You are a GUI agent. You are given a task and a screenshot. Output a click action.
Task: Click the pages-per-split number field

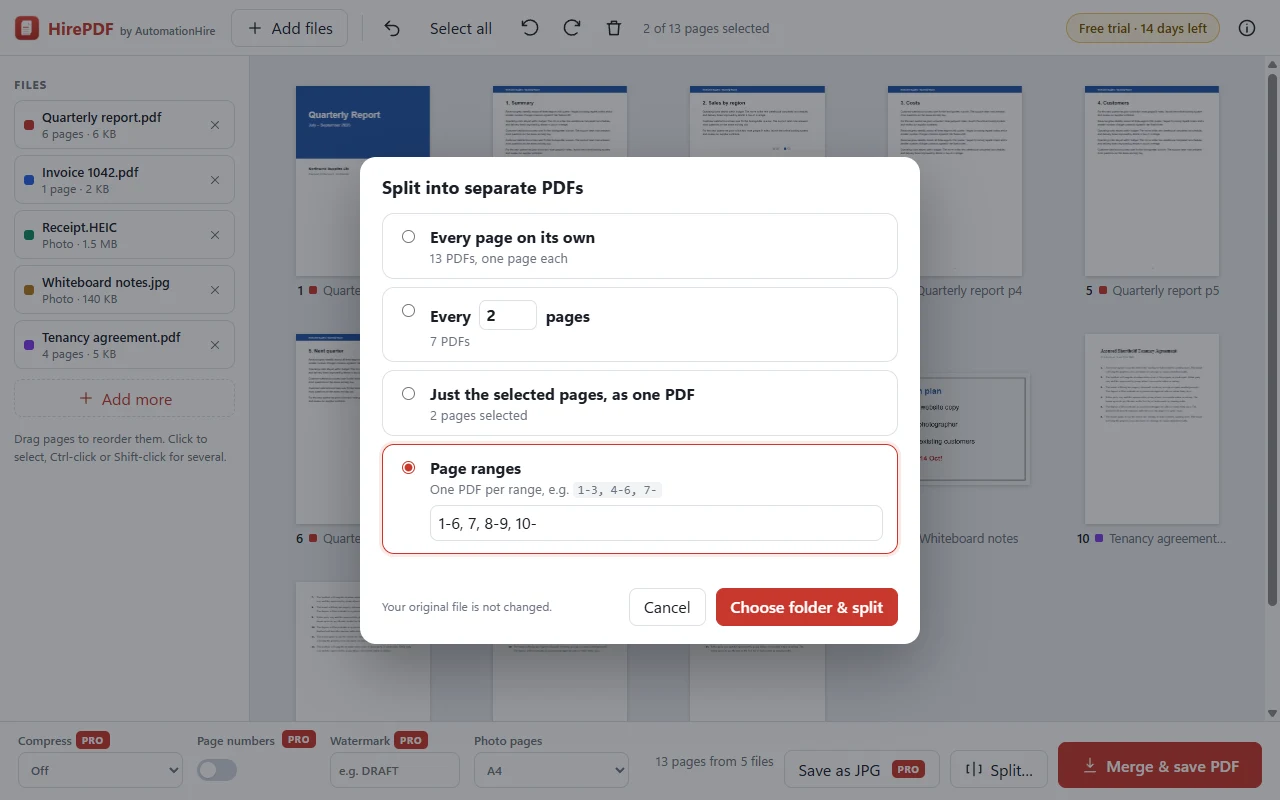[x=508, y=316]
